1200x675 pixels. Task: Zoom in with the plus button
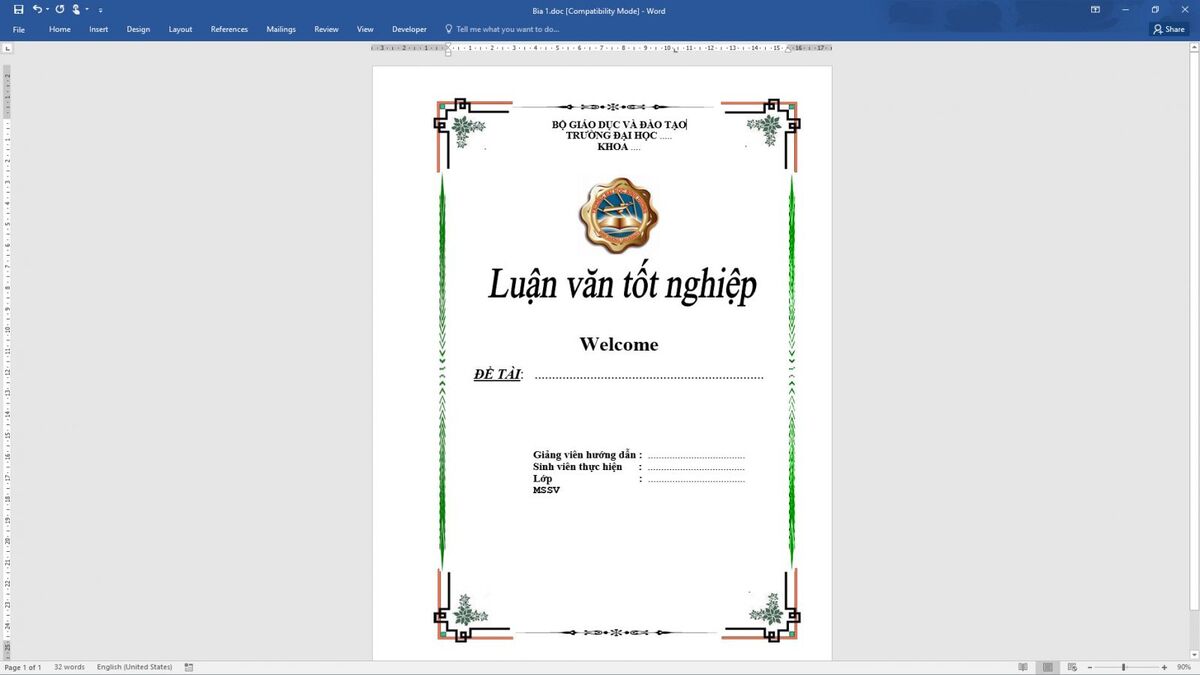point(1164,667)
